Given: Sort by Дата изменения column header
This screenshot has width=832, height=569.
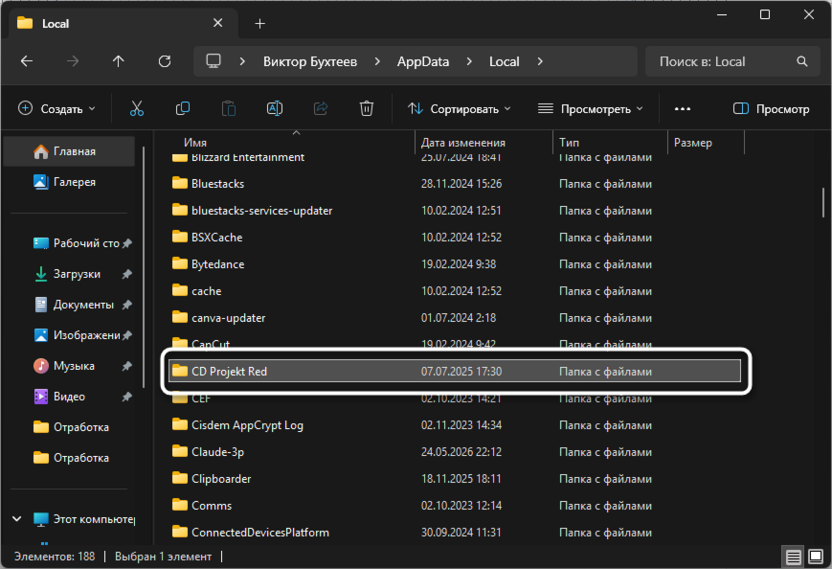Looking at the screenshot, I should 483,142.
